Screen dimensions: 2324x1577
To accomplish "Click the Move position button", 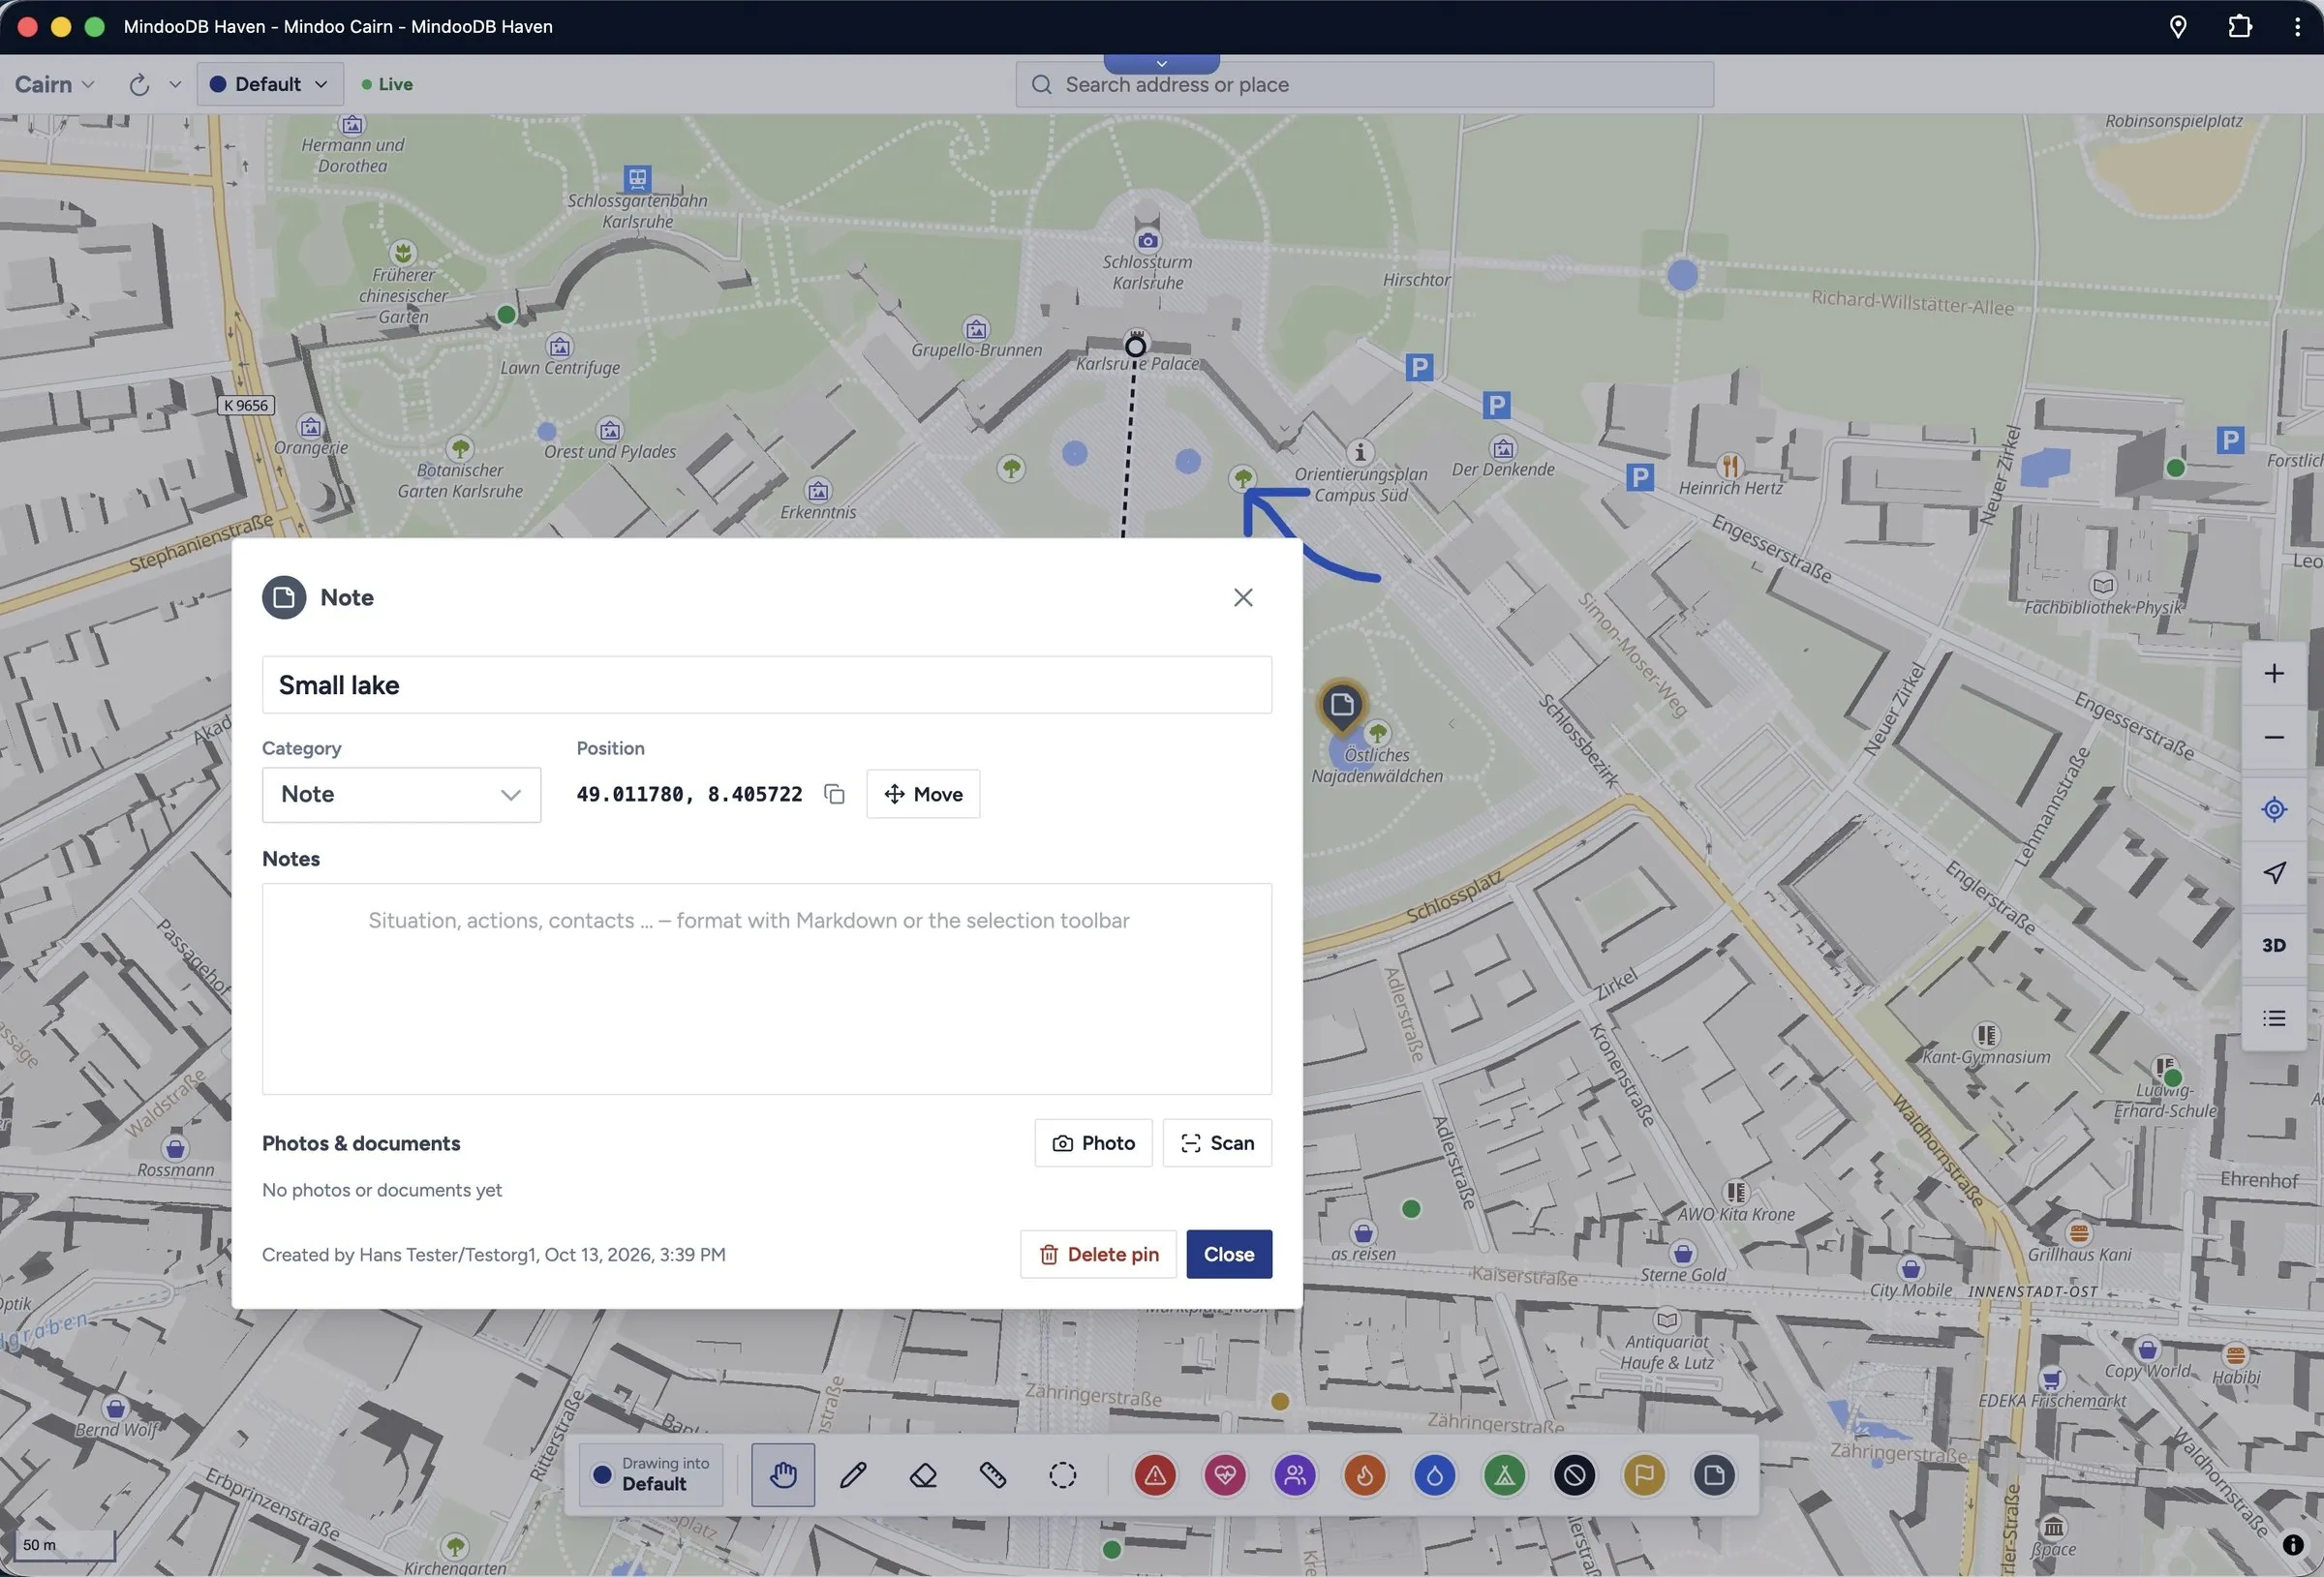I will point(923,794).
